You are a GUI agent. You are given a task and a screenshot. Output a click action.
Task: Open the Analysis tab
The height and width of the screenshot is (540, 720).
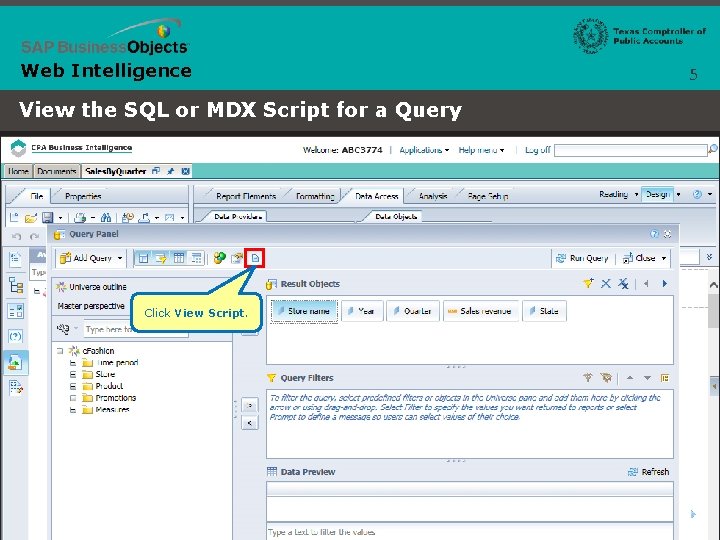tap(433, 196)
